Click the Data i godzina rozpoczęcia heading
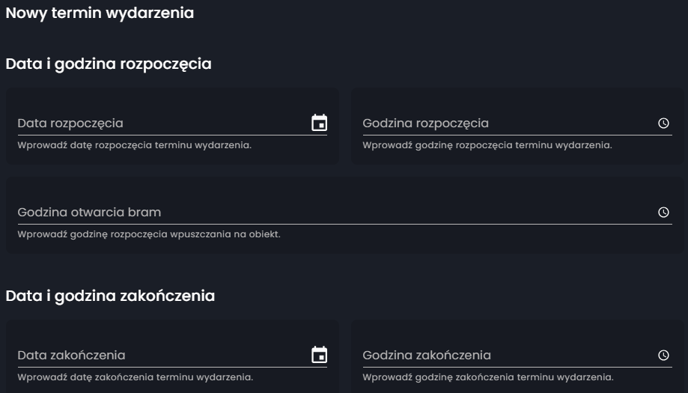Viewport: 688px width, 393px height. 108,64
